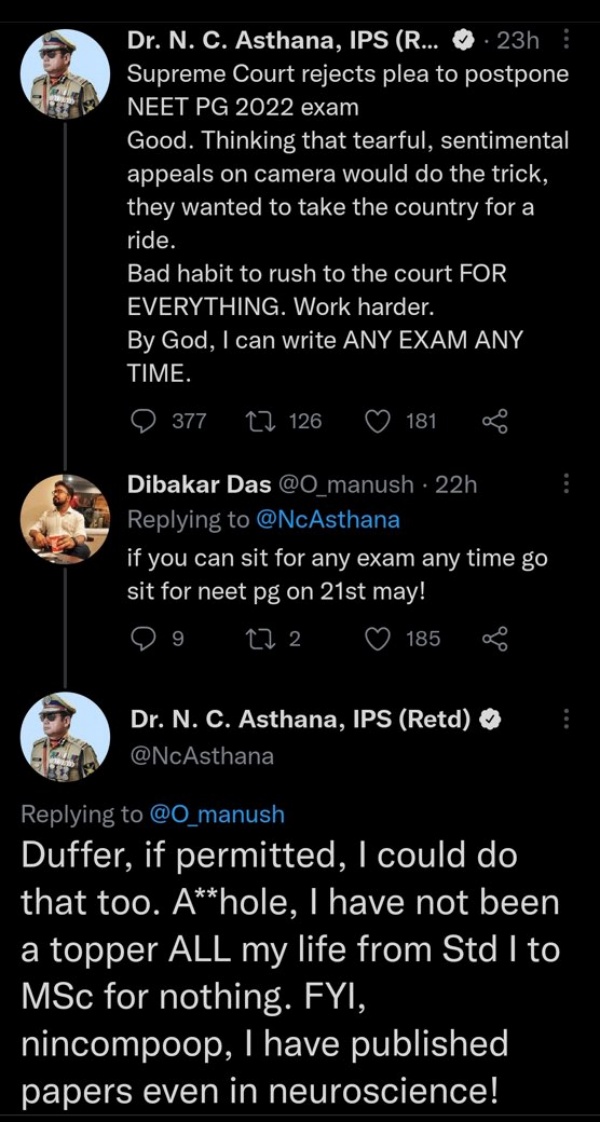Viewport: 600px width, 1122px height.
Task: Like Dibakar Das's tweet with 185 likes
Action: [x=378, y=637]
